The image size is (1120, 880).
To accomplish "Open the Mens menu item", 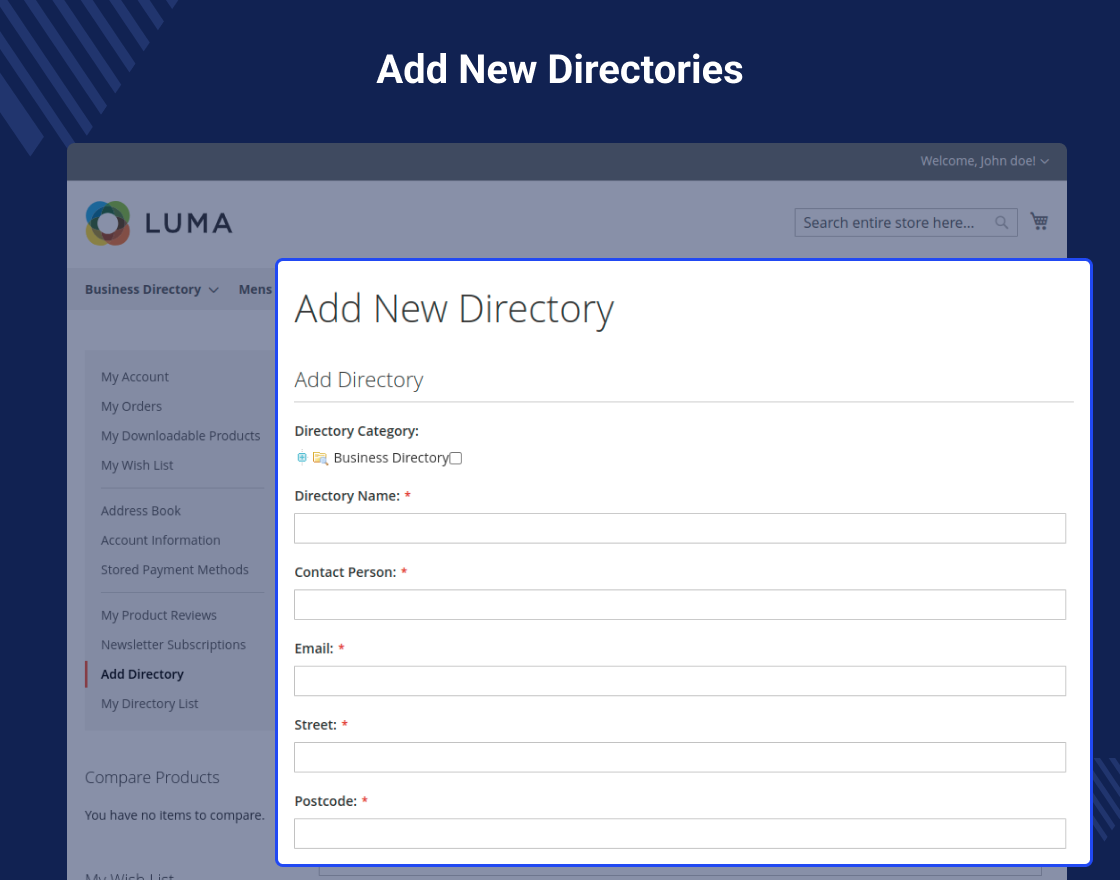I will (255, 289).
